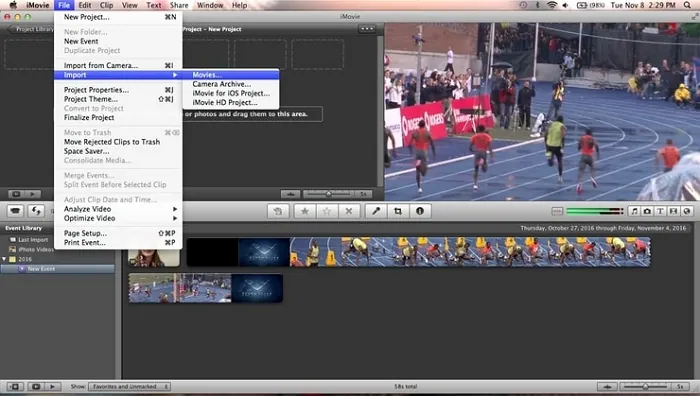
Task: Unmark selection with the hollow star
Action: click(327, 211)
